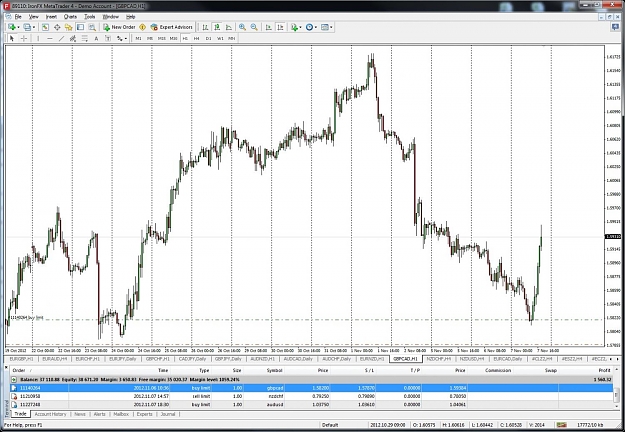Select the Crosshair tool
Screen dimensions: 625x432
(x=24, y=38)
